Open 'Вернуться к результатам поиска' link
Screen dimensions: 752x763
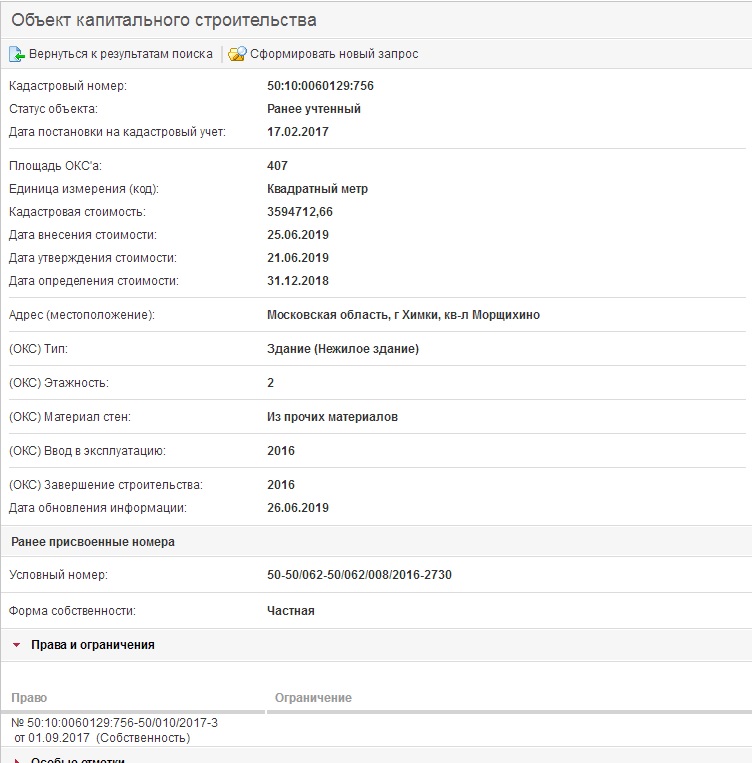pyautogui.click(x=120, y=54)
